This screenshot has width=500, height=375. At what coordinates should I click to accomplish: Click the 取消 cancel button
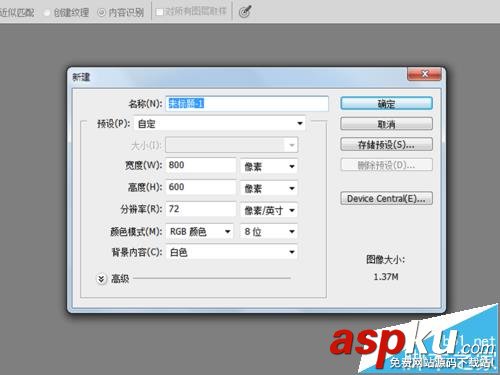click(x=387, y=124)
